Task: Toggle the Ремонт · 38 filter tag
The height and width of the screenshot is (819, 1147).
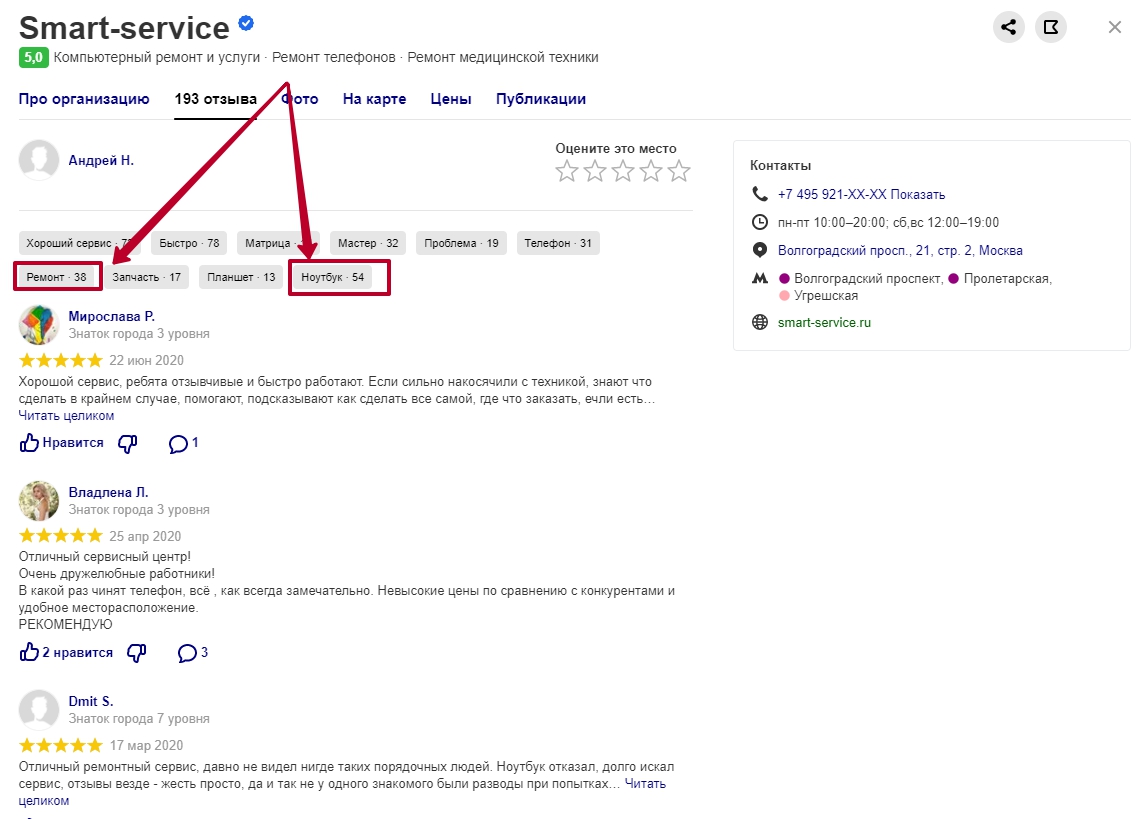Action: (x=57, y=277)
